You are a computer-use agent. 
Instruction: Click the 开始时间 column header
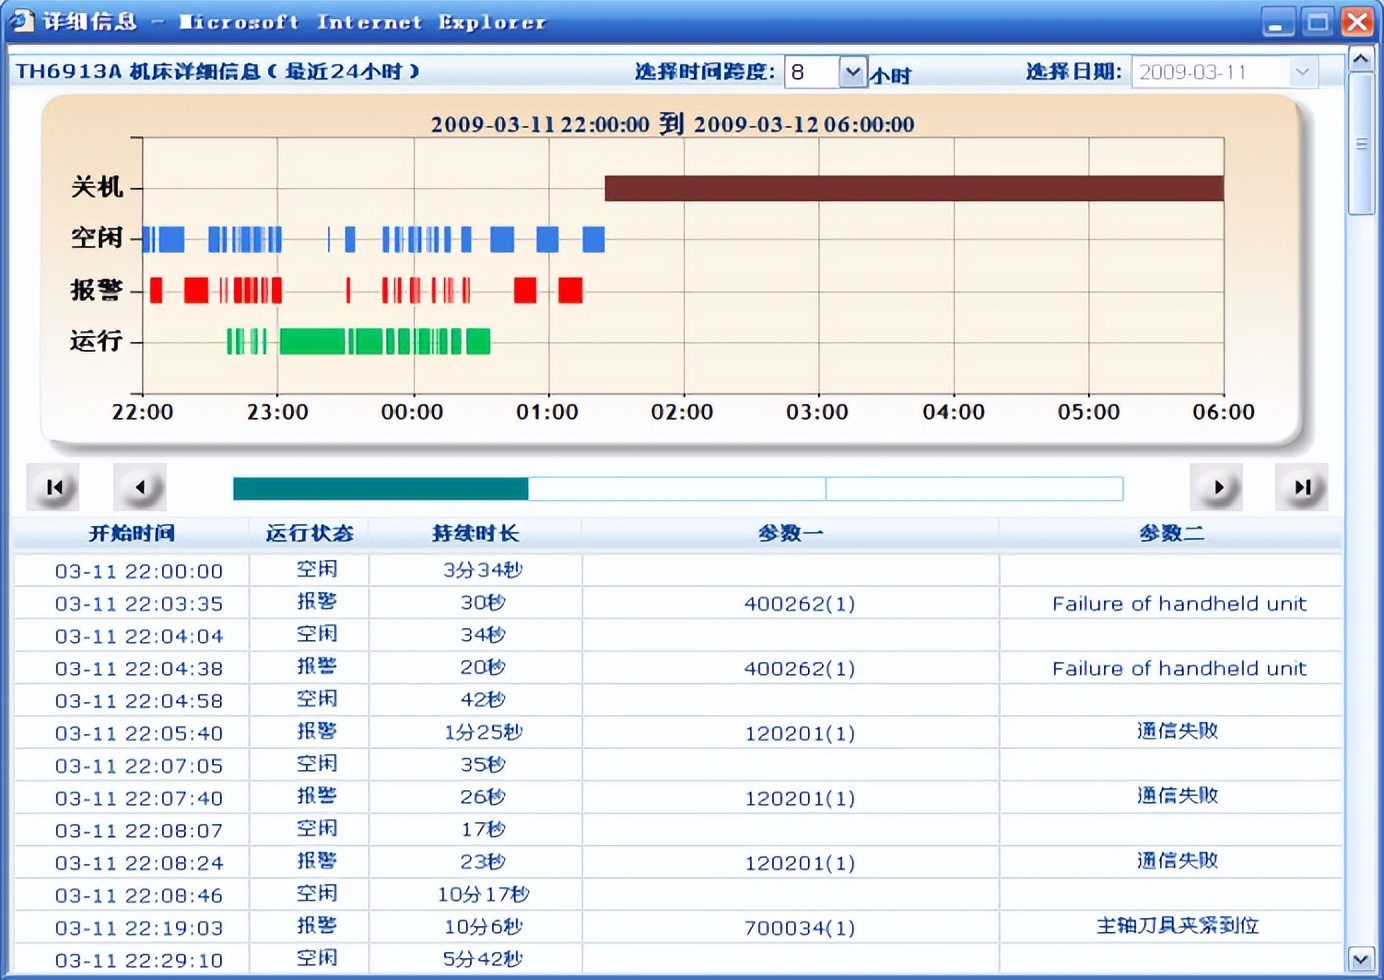pos(129,533)
